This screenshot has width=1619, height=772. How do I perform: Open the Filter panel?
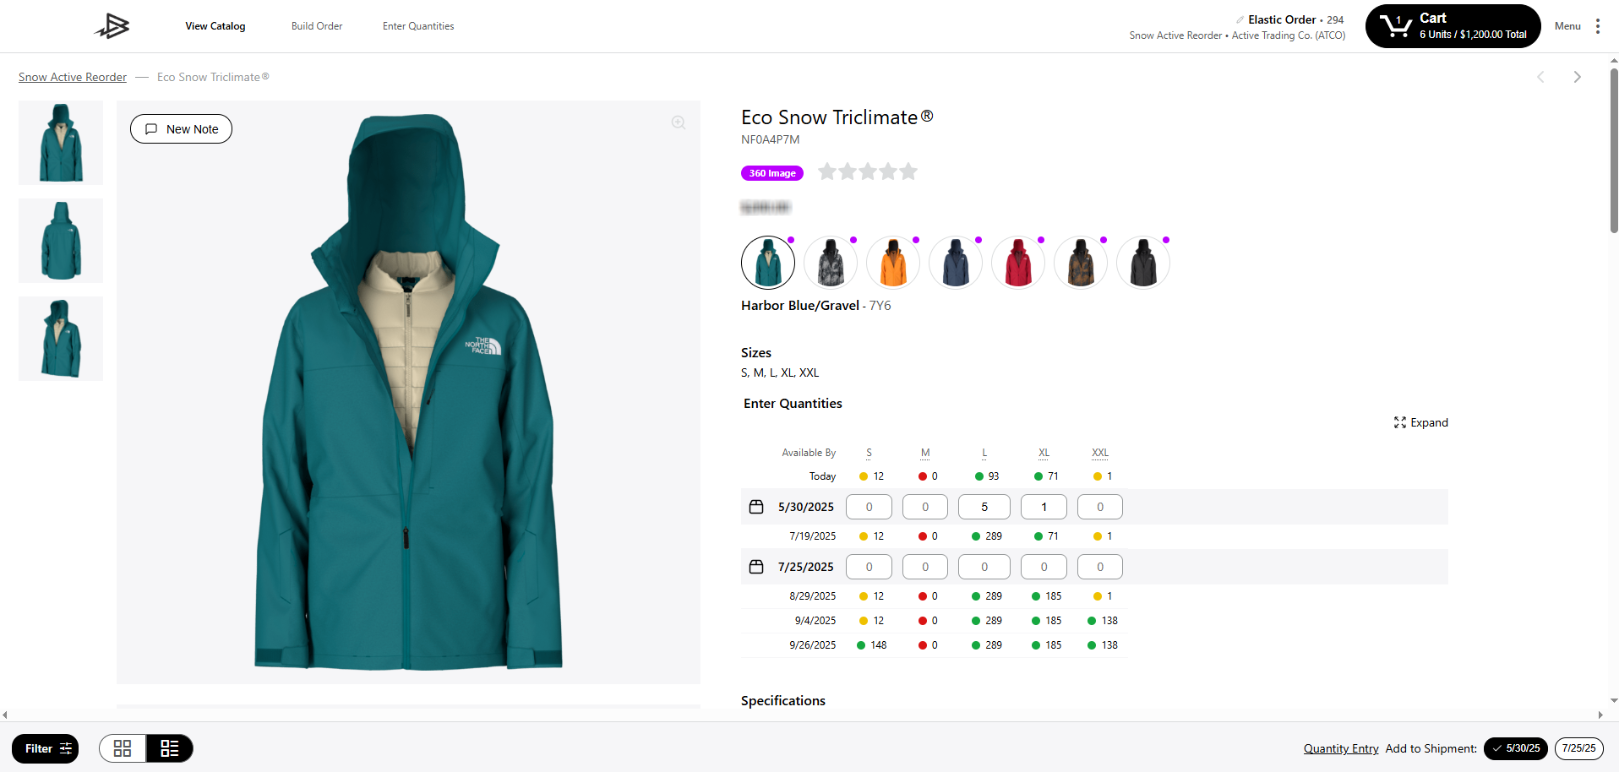click(46, 748)
